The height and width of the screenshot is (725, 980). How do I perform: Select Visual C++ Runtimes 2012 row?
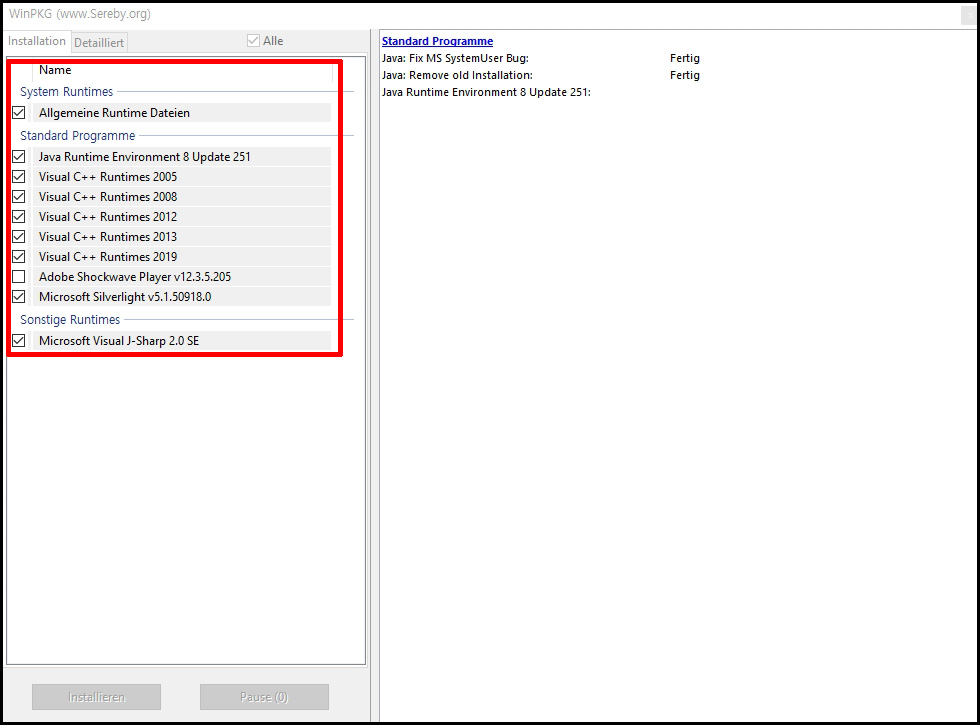pos(181,216)
